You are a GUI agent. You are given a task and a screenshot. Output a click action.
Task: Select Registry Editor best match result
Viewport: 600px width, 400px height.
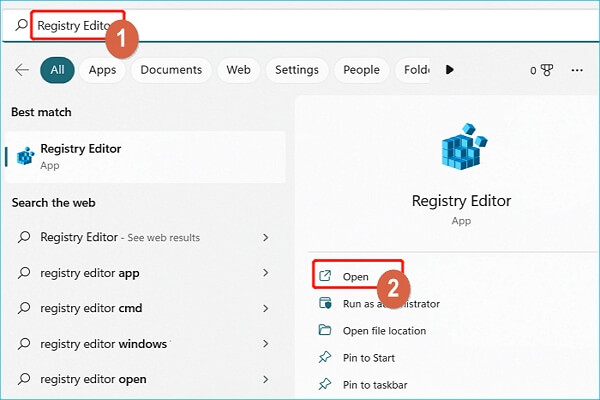(x=145, y=157)
